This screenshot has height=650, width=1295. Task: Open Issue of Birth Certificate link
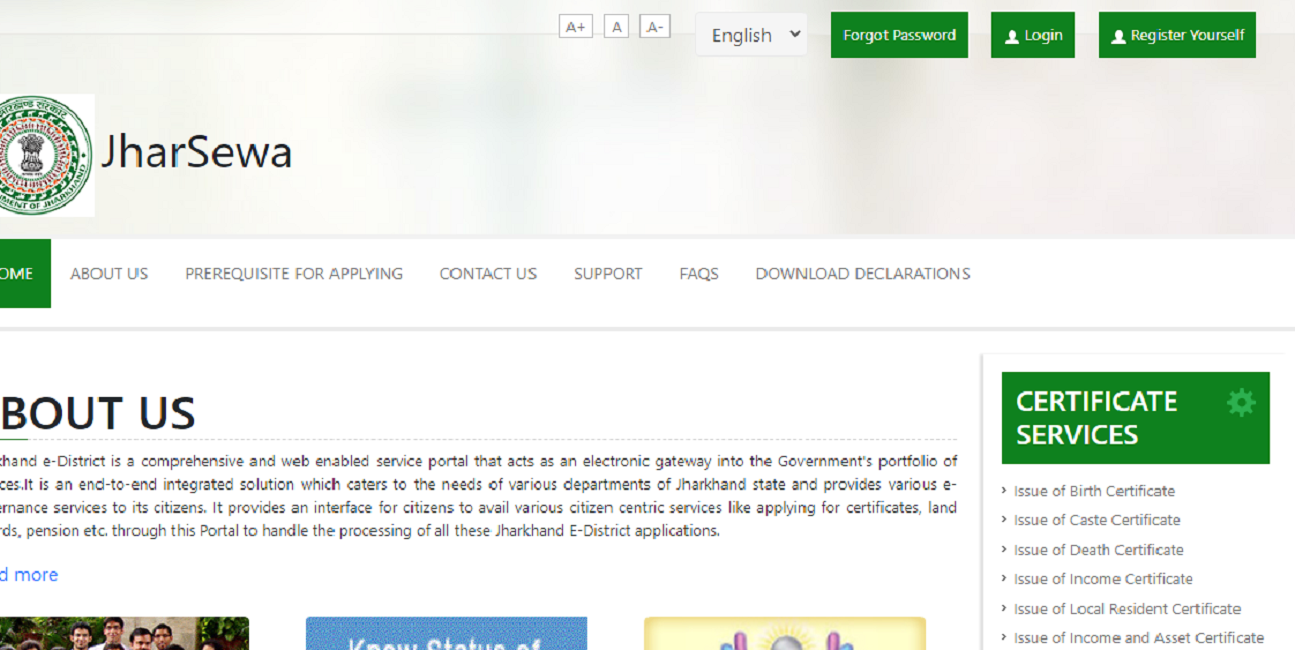tap(1094, 491)
